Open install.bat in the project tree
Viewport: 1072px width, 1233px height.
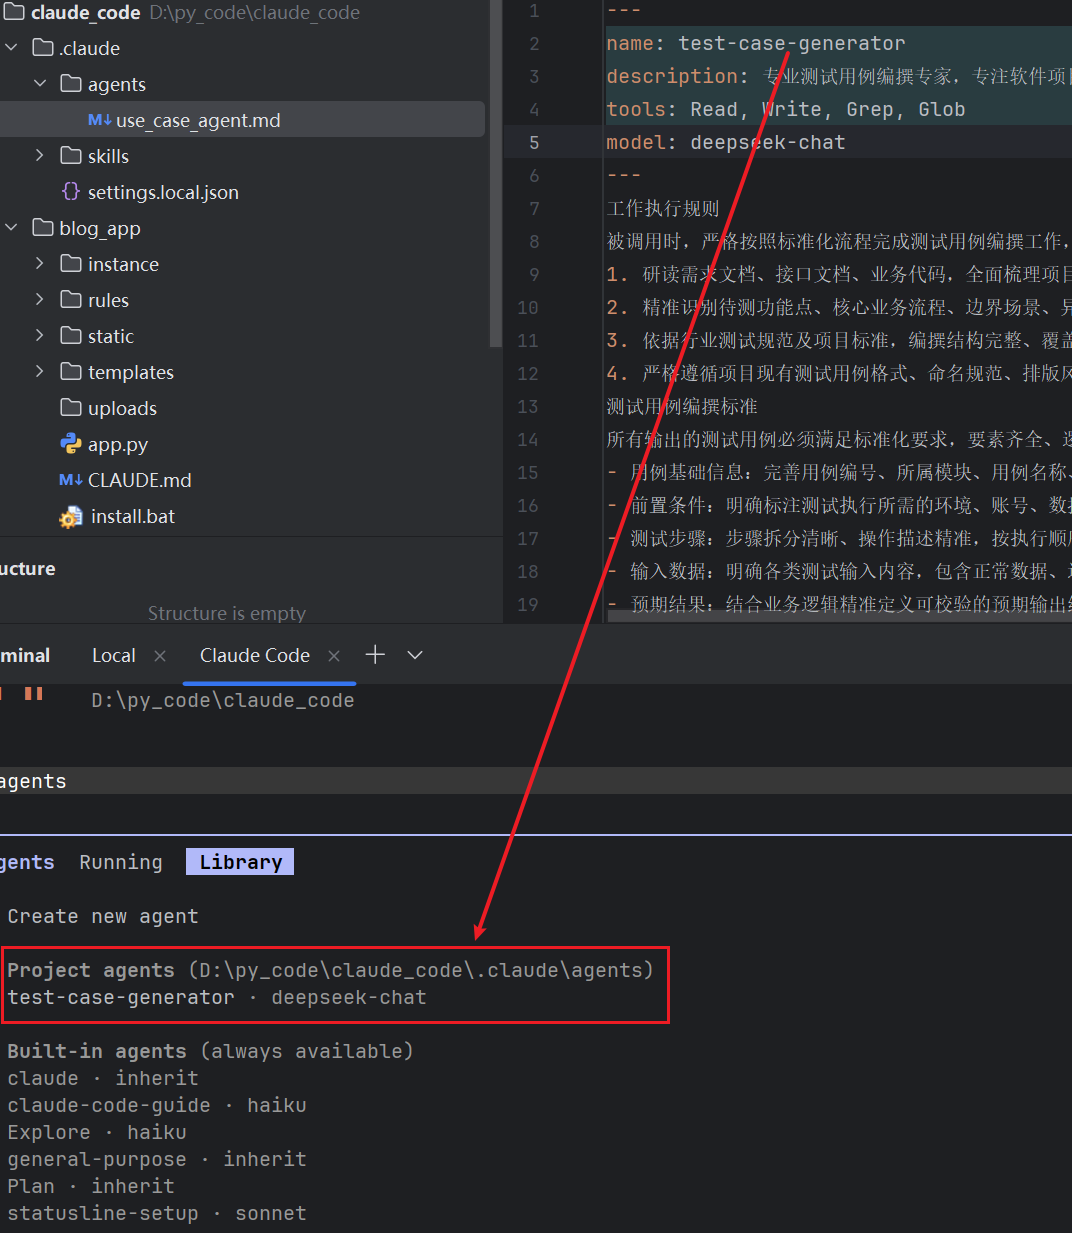(132, 516)
